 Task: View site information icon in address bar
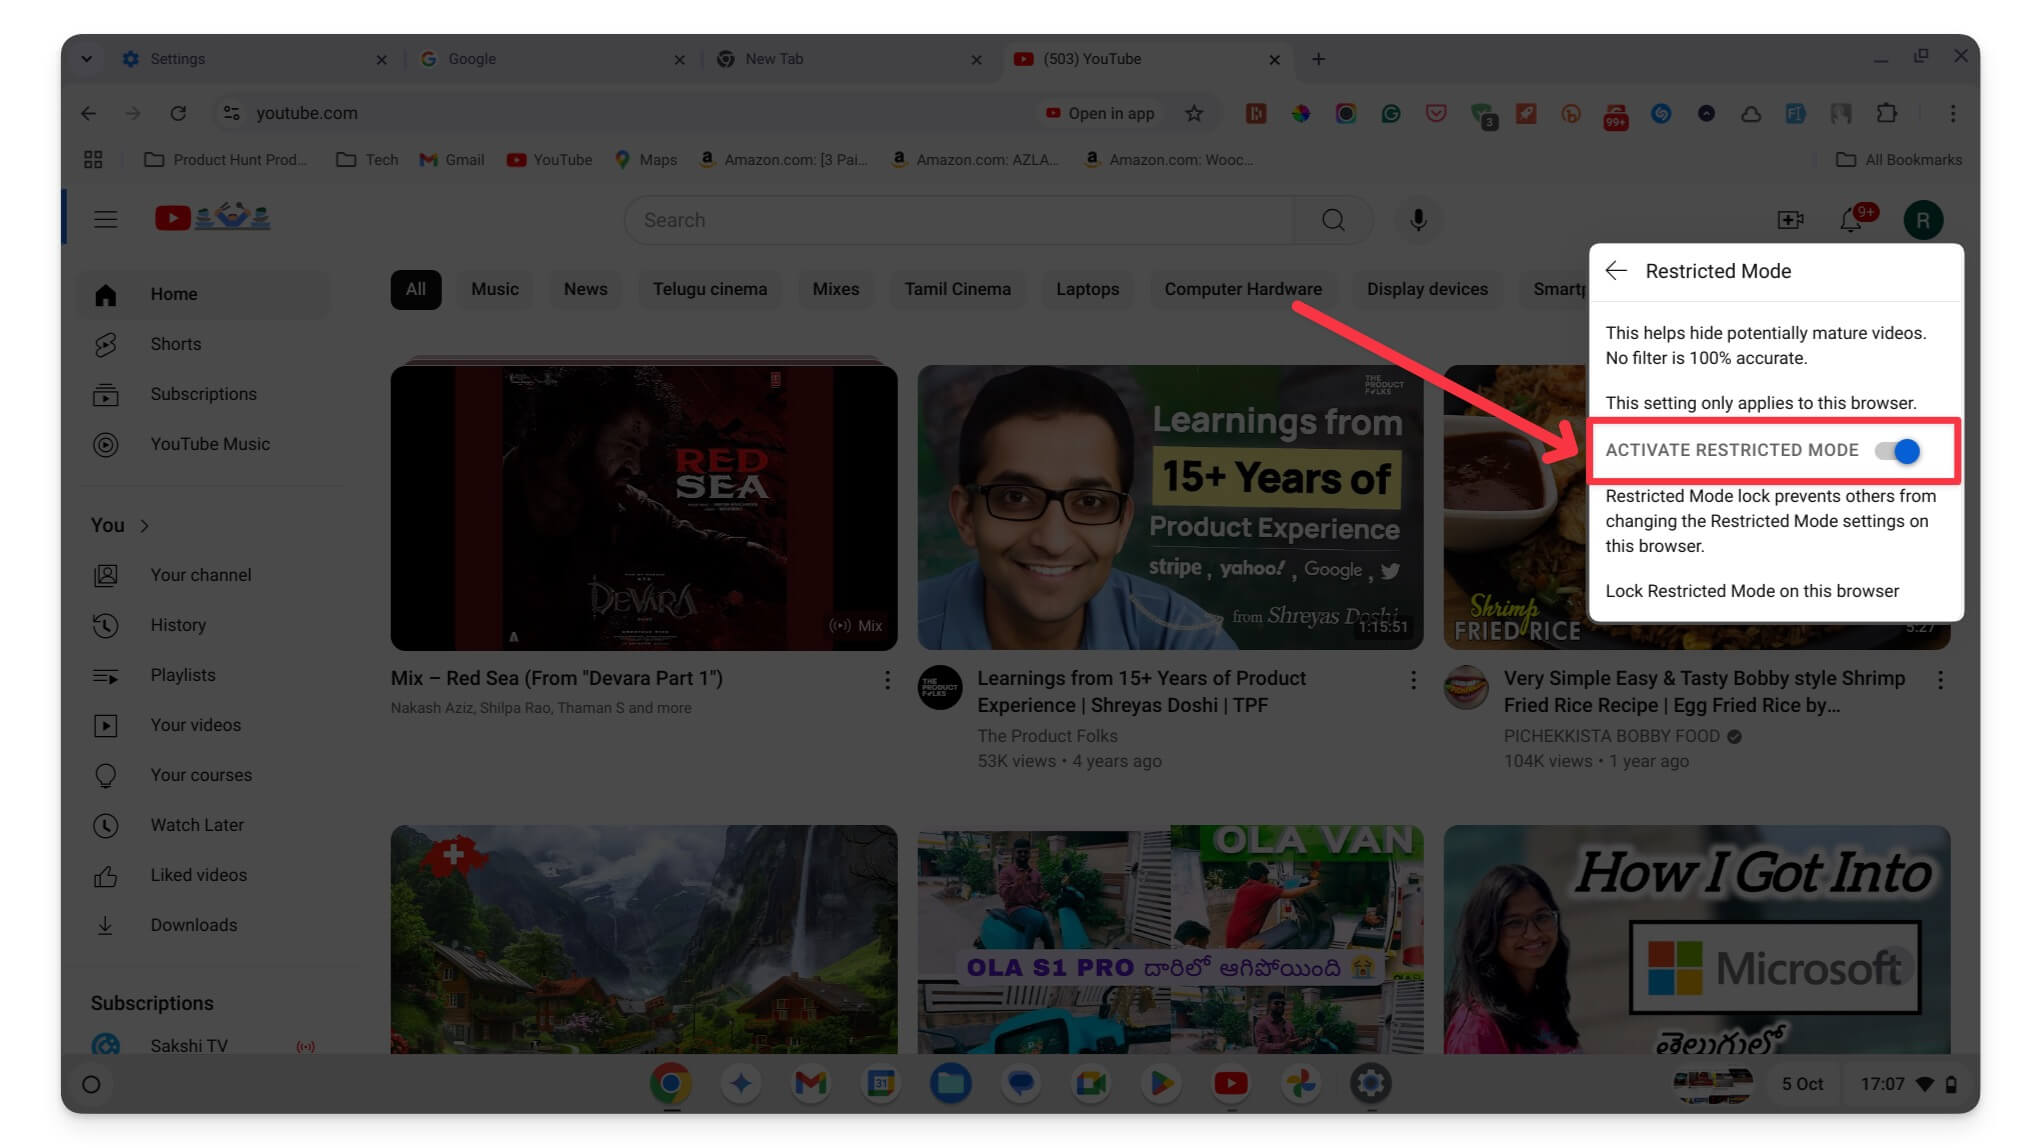[x=231, y=113]
